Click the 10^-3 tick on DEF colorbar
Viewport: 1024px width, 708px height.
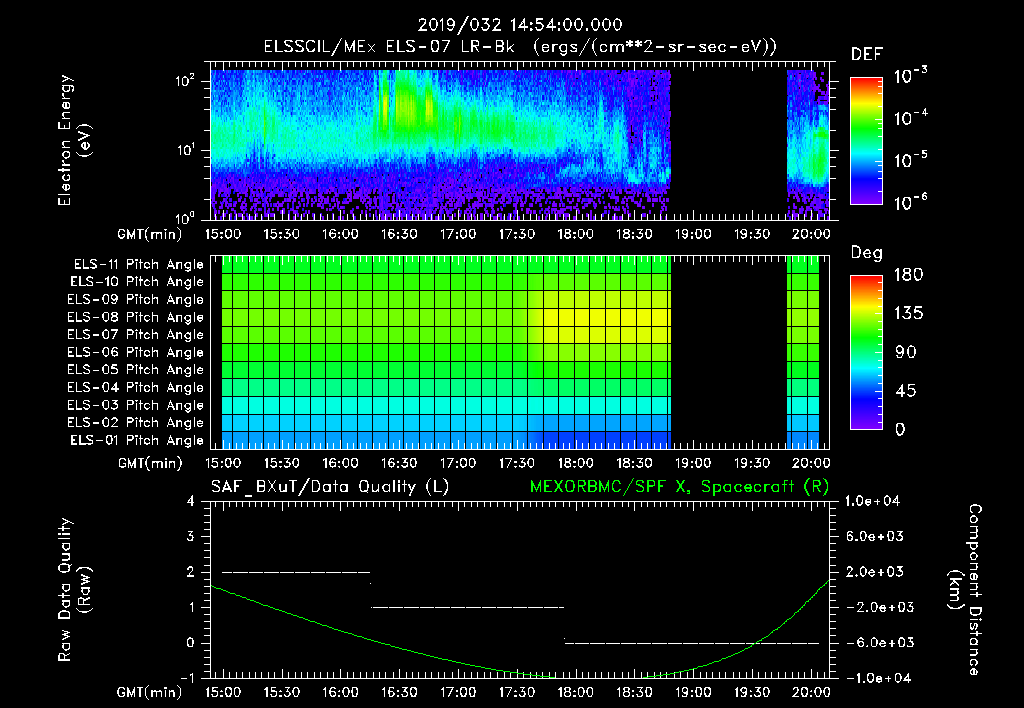(x=910, y=76)
